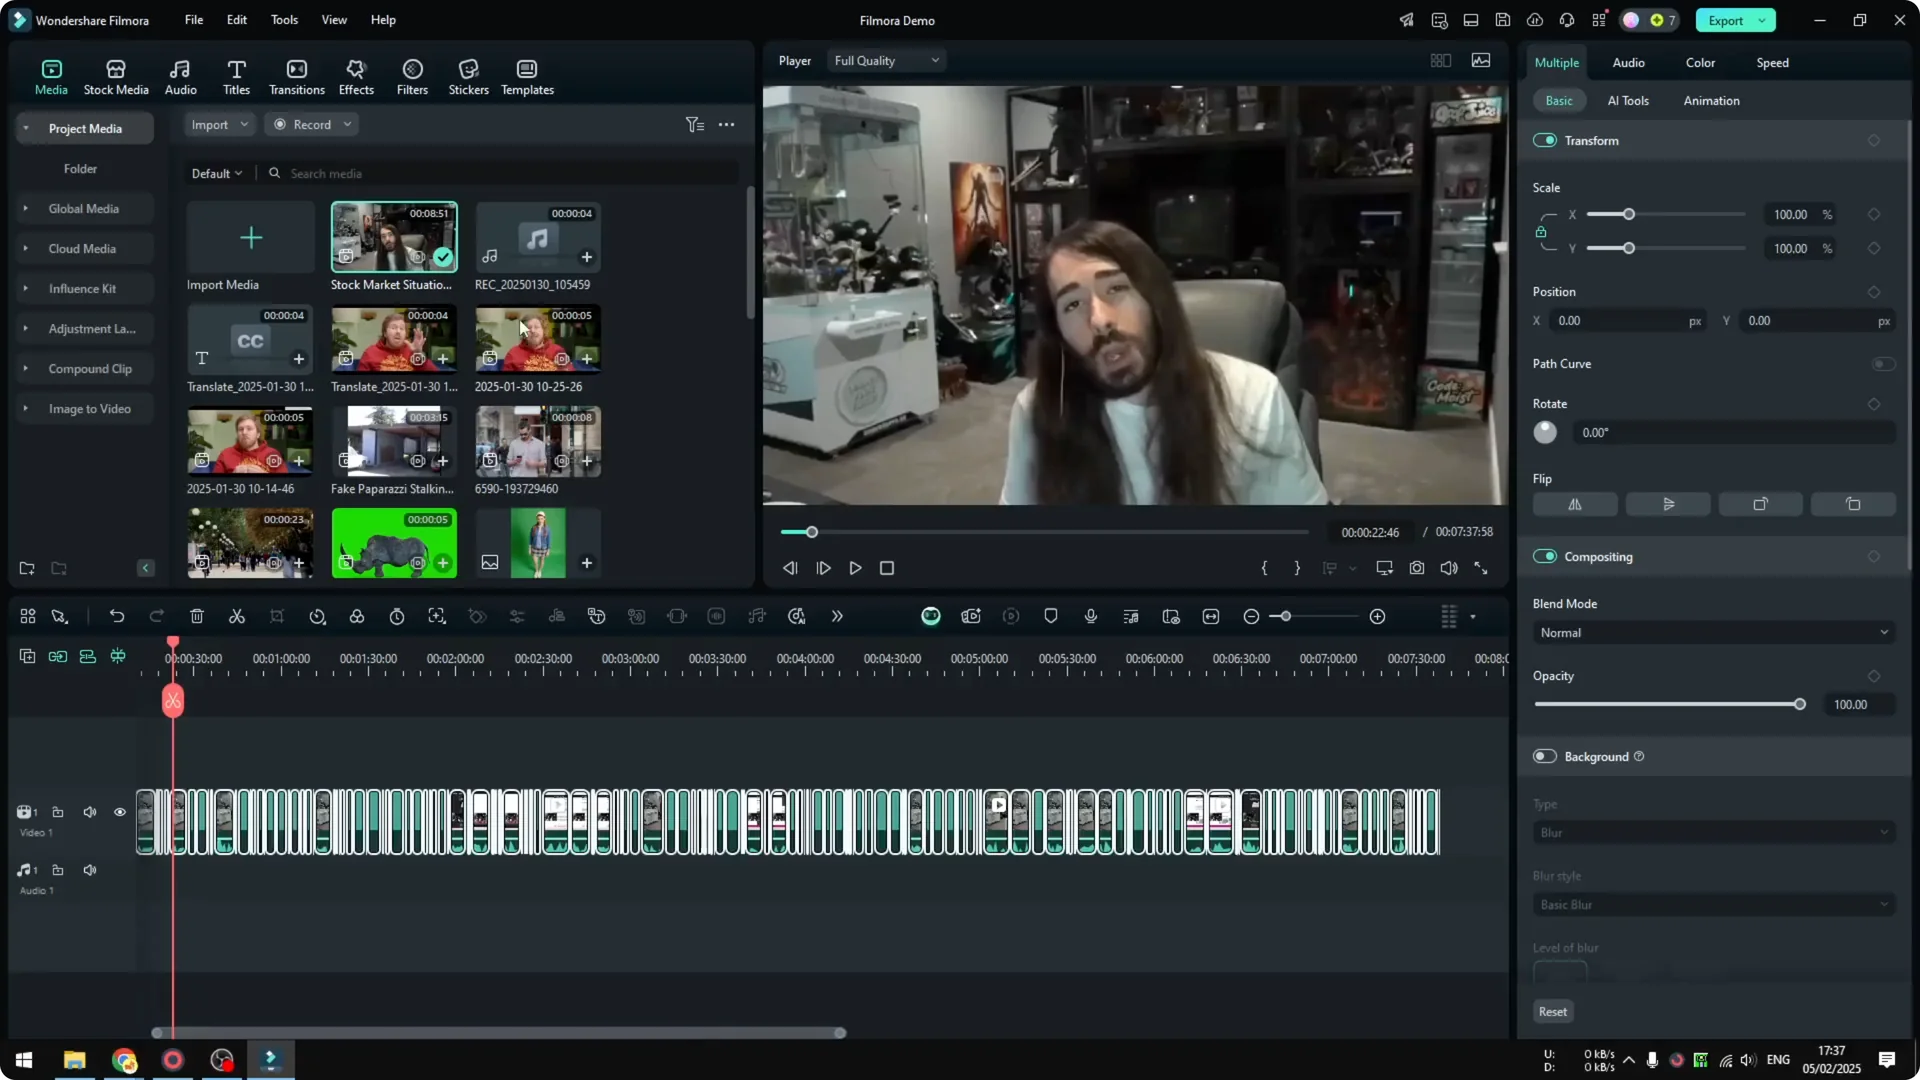Click the Scale X slider handle
Image resolution: width=1920 pixels, height=1080 pixels.
(x=1629, y=215)
